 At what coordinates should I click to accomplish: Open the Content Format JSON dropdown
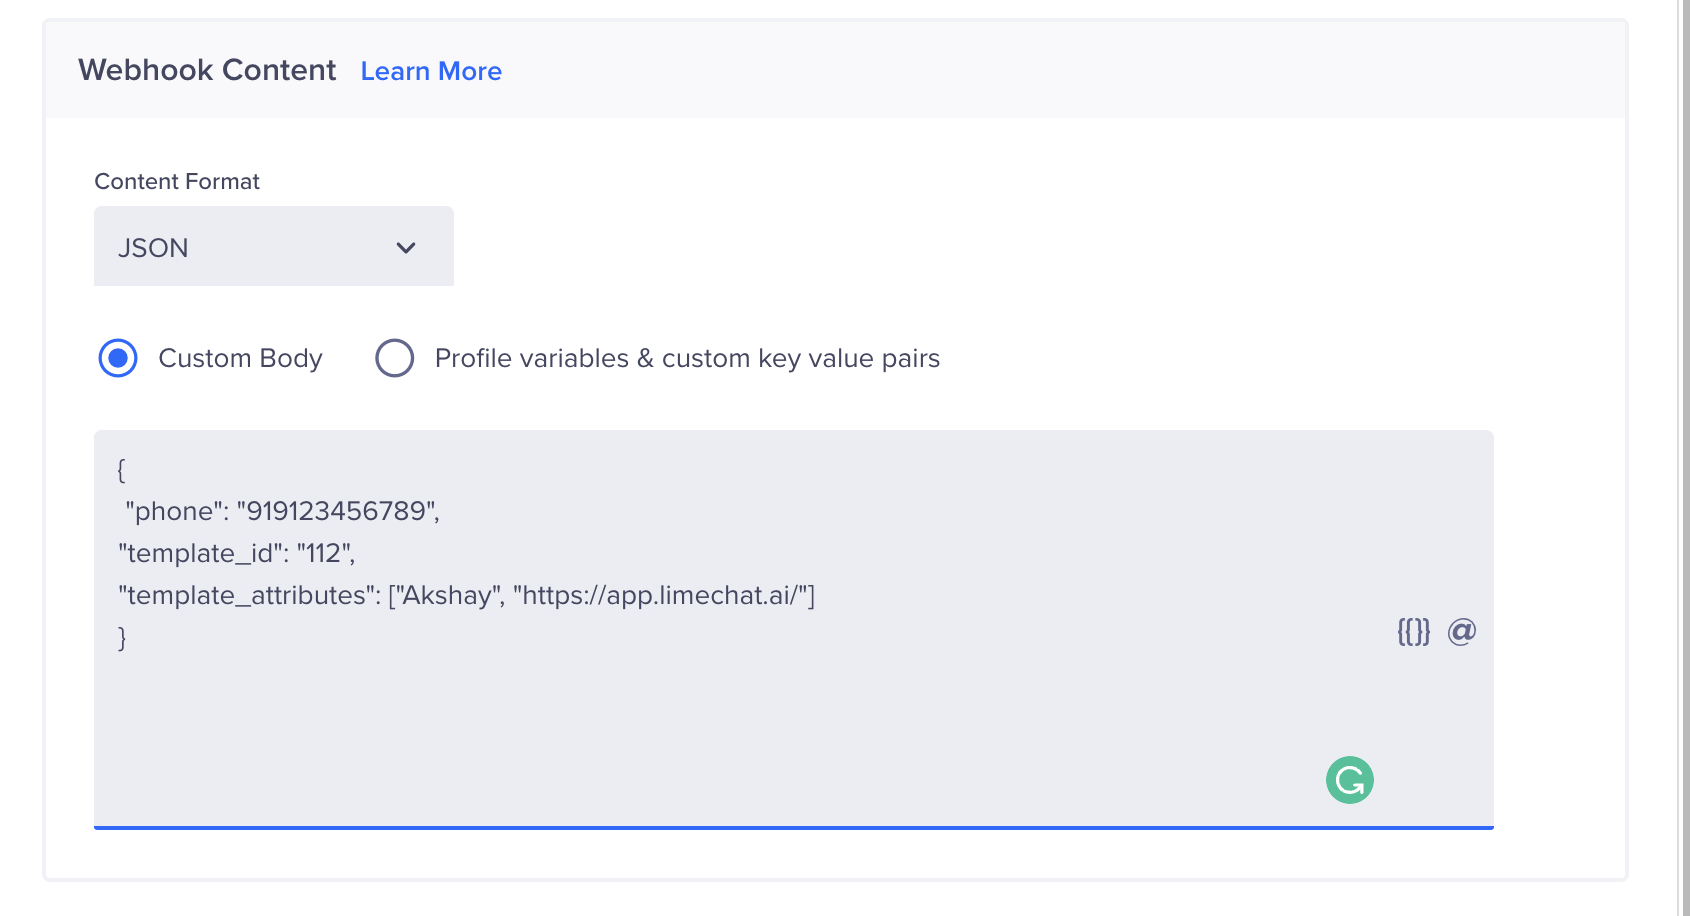(x=274, y=246)
